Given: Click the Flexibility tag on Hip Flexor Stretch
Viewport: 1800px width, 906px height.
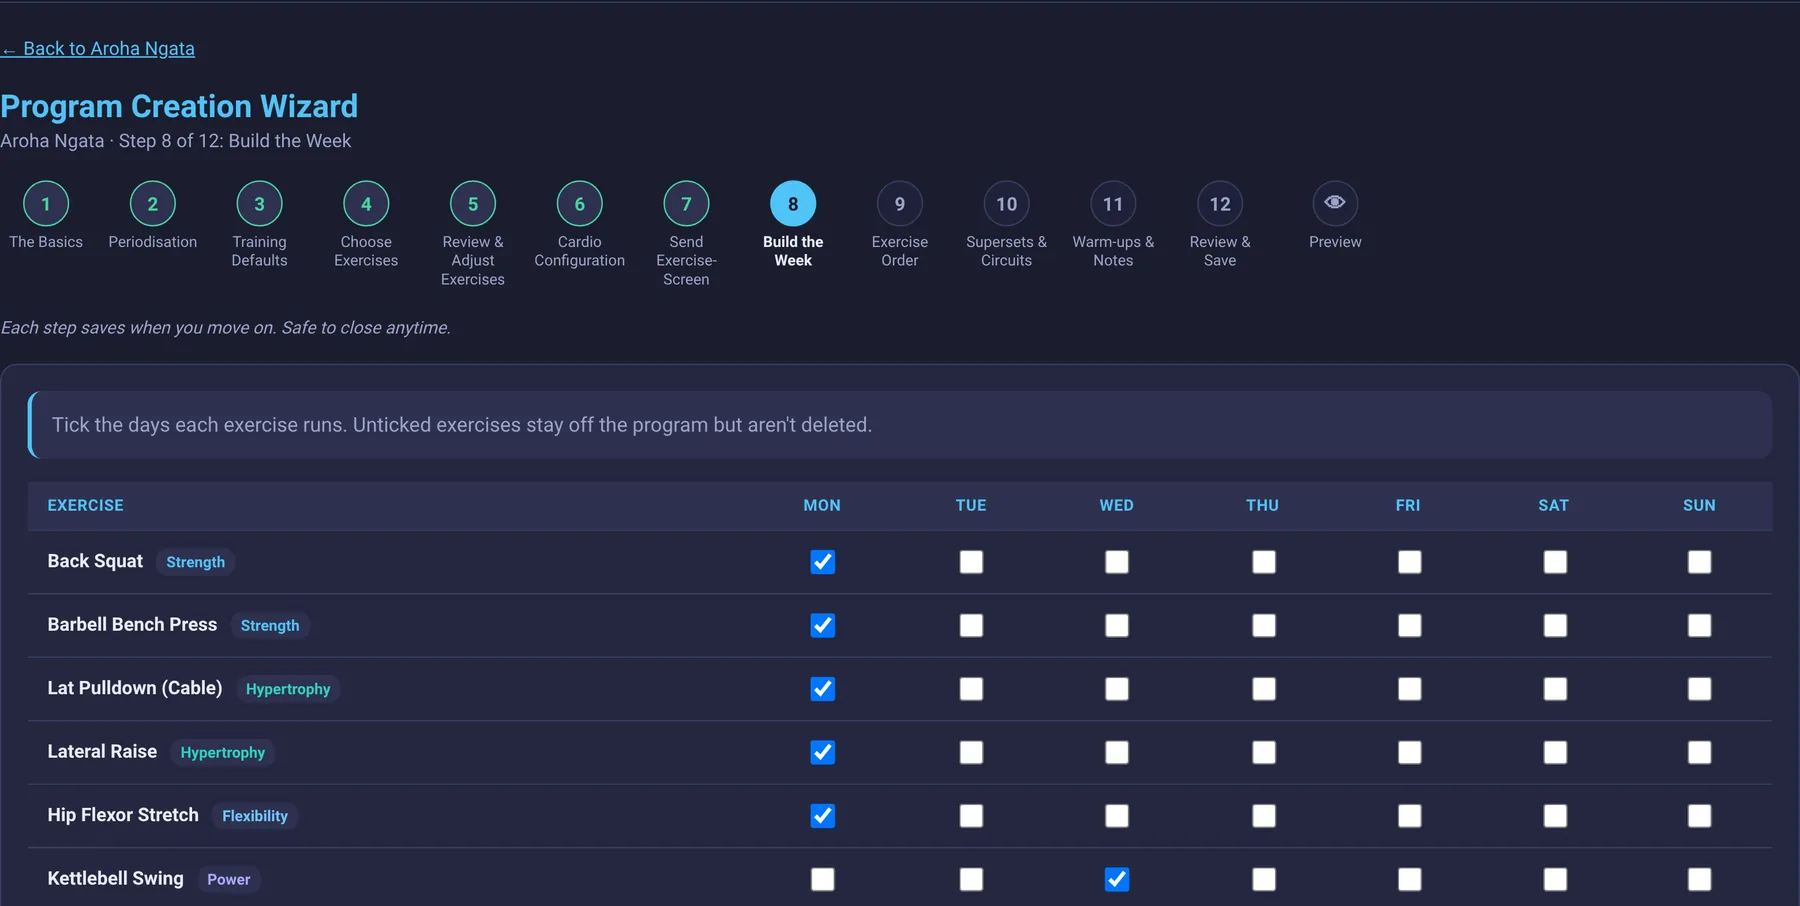Looking at the screenshot, I should click(x=255, y=816).
